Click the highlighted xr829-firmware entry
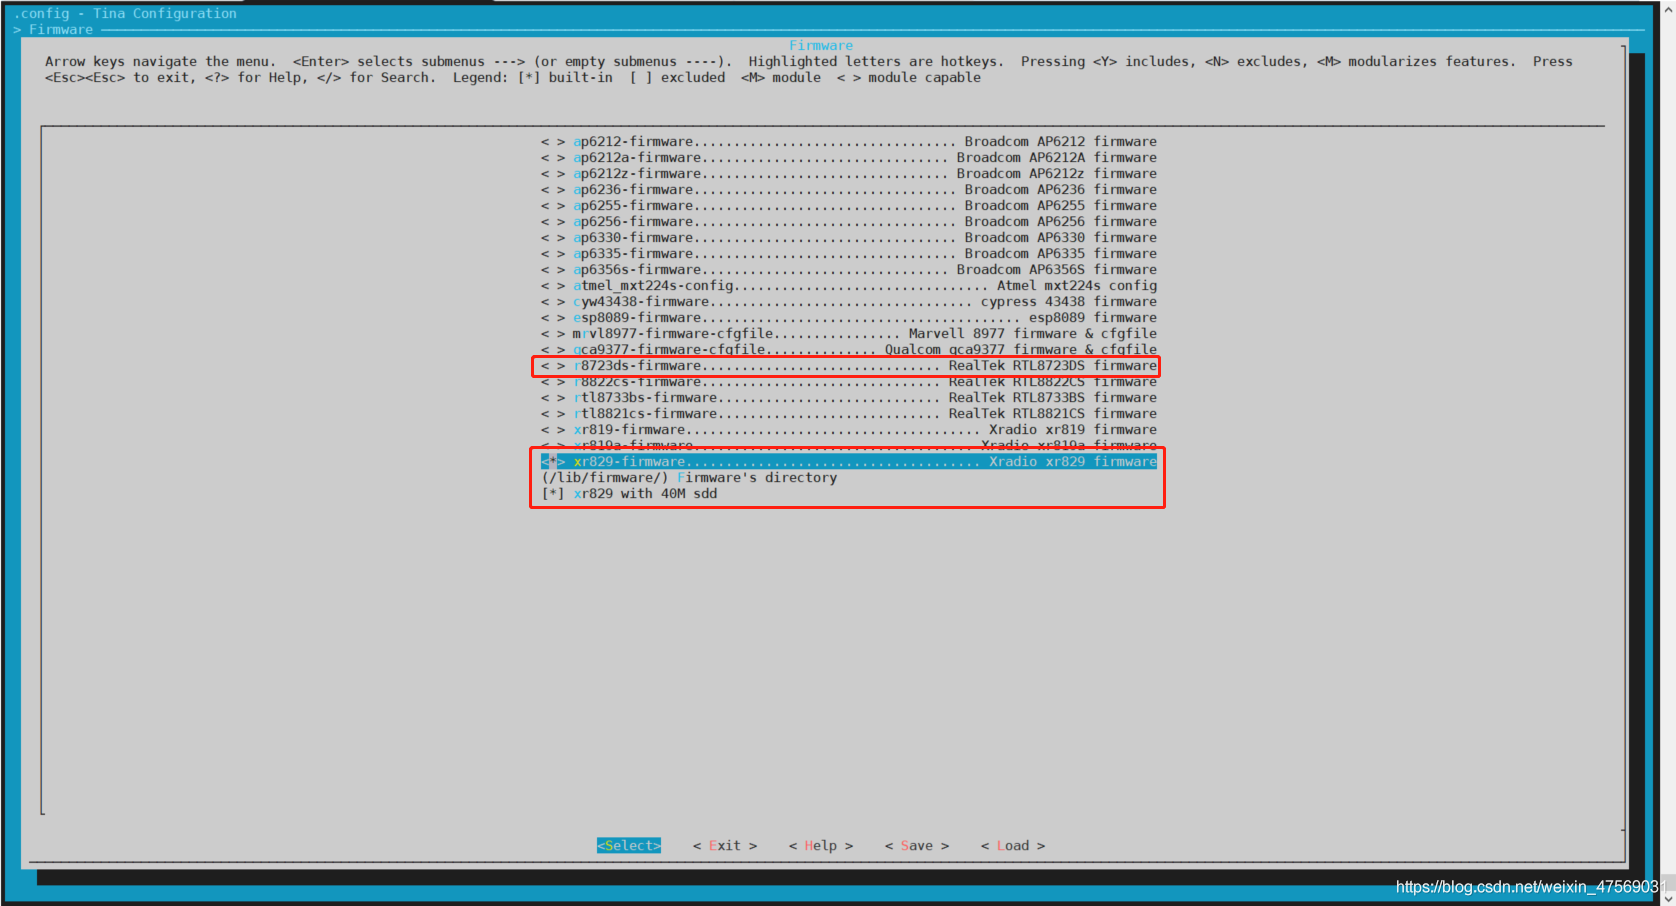The height and width of the screenshot is (906, 1676). tap(849, 462)
